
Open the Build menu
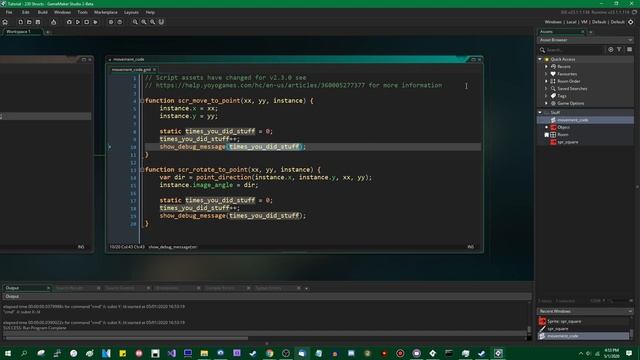point(42,12)
